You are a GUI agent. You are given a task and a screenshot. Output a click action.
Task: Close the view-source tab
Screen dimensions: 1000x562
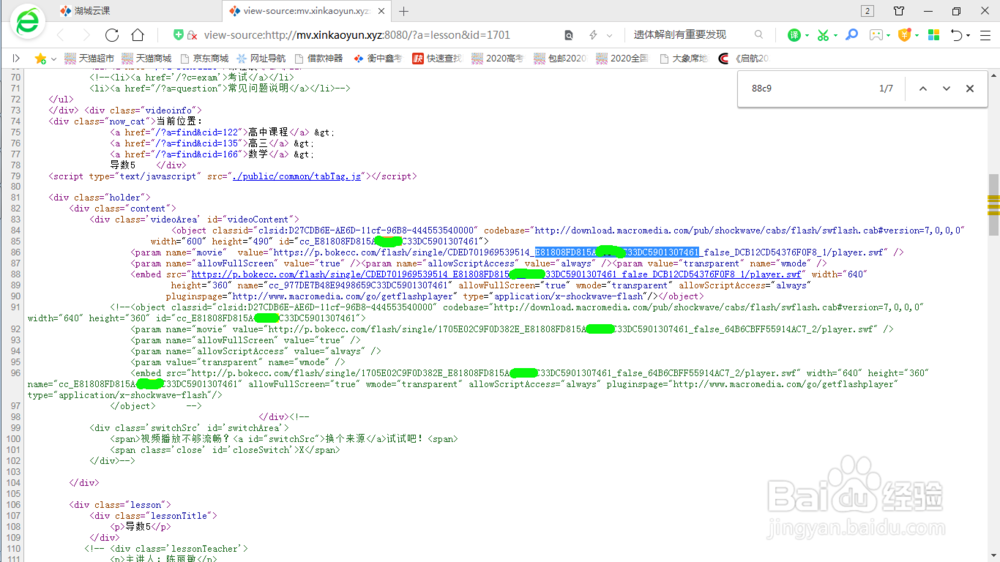(381, 11)
